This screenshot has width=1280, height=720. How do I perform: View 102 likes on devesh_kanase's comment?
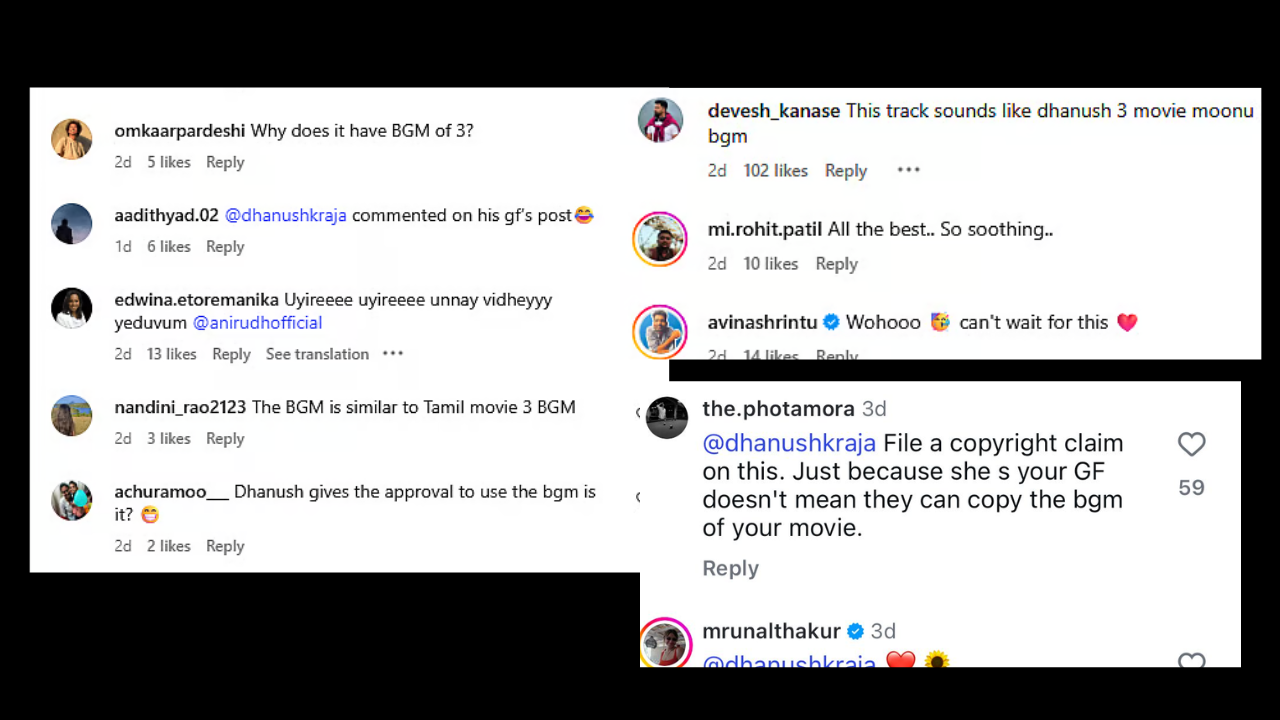(x=775, y=170)
